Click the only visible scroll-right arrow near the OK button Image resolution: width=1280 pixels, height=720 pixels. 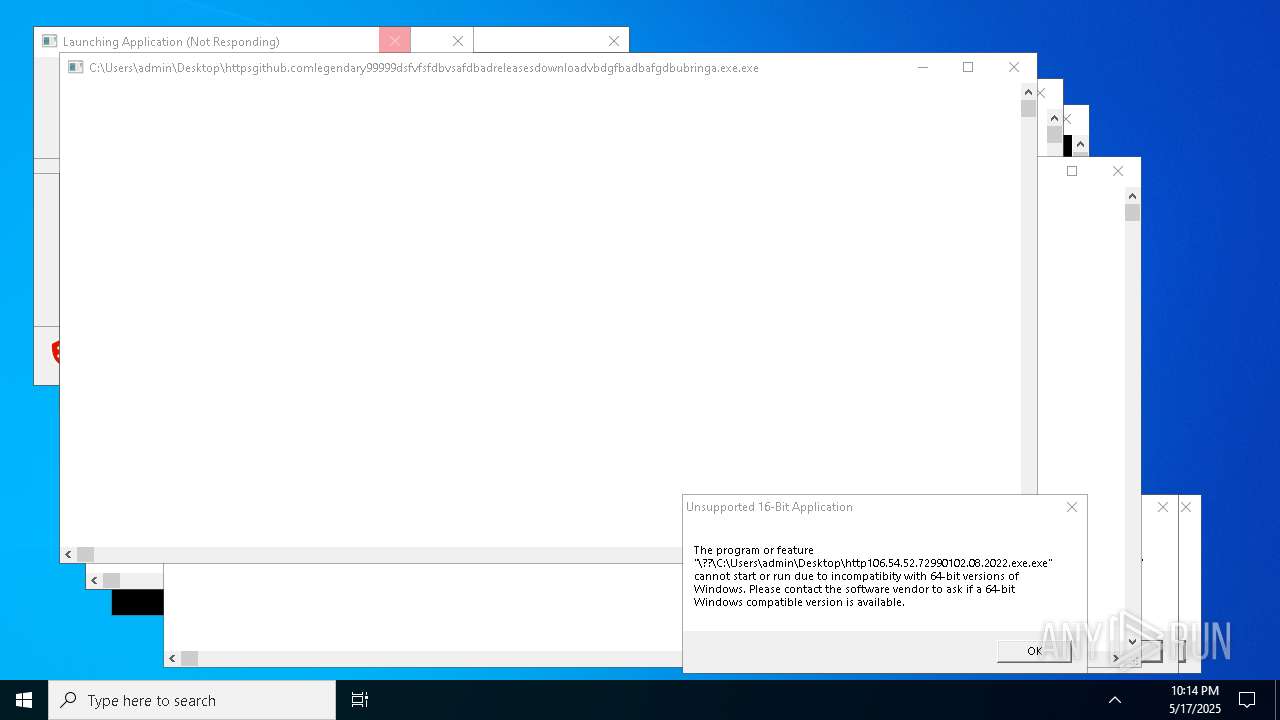[1117, 658]
